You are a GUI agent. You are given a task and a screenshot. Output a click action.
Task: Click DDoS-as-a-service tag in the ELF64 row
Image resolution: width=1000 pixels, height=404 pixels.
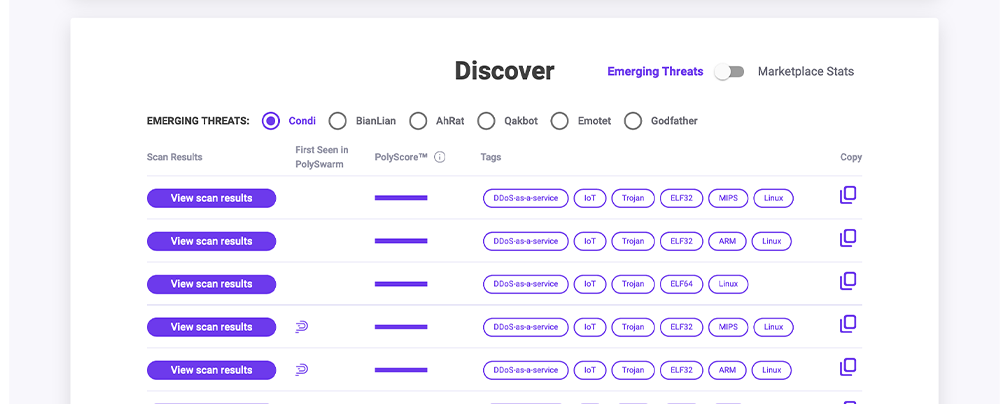coord(526,284)
